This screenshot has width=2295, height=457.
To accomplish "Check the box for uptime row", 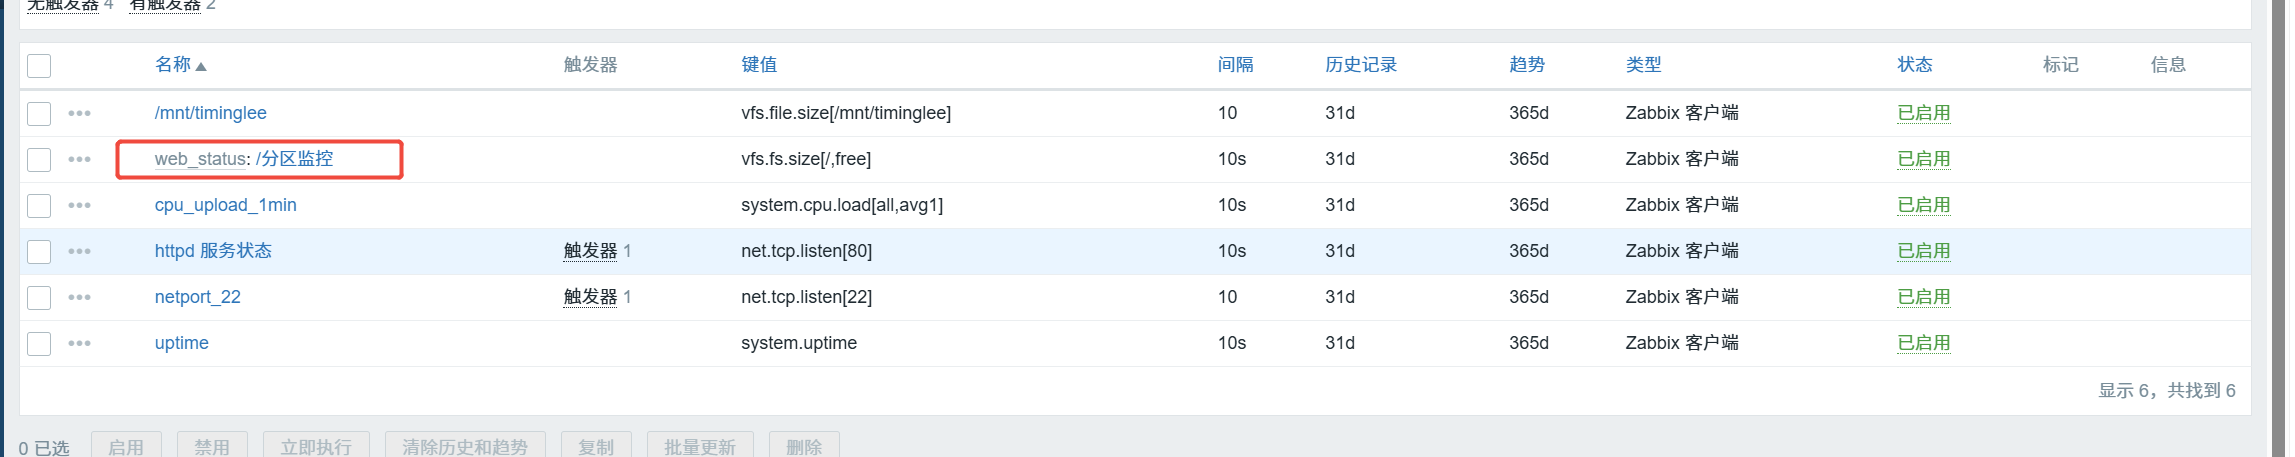I will (39, 343).
